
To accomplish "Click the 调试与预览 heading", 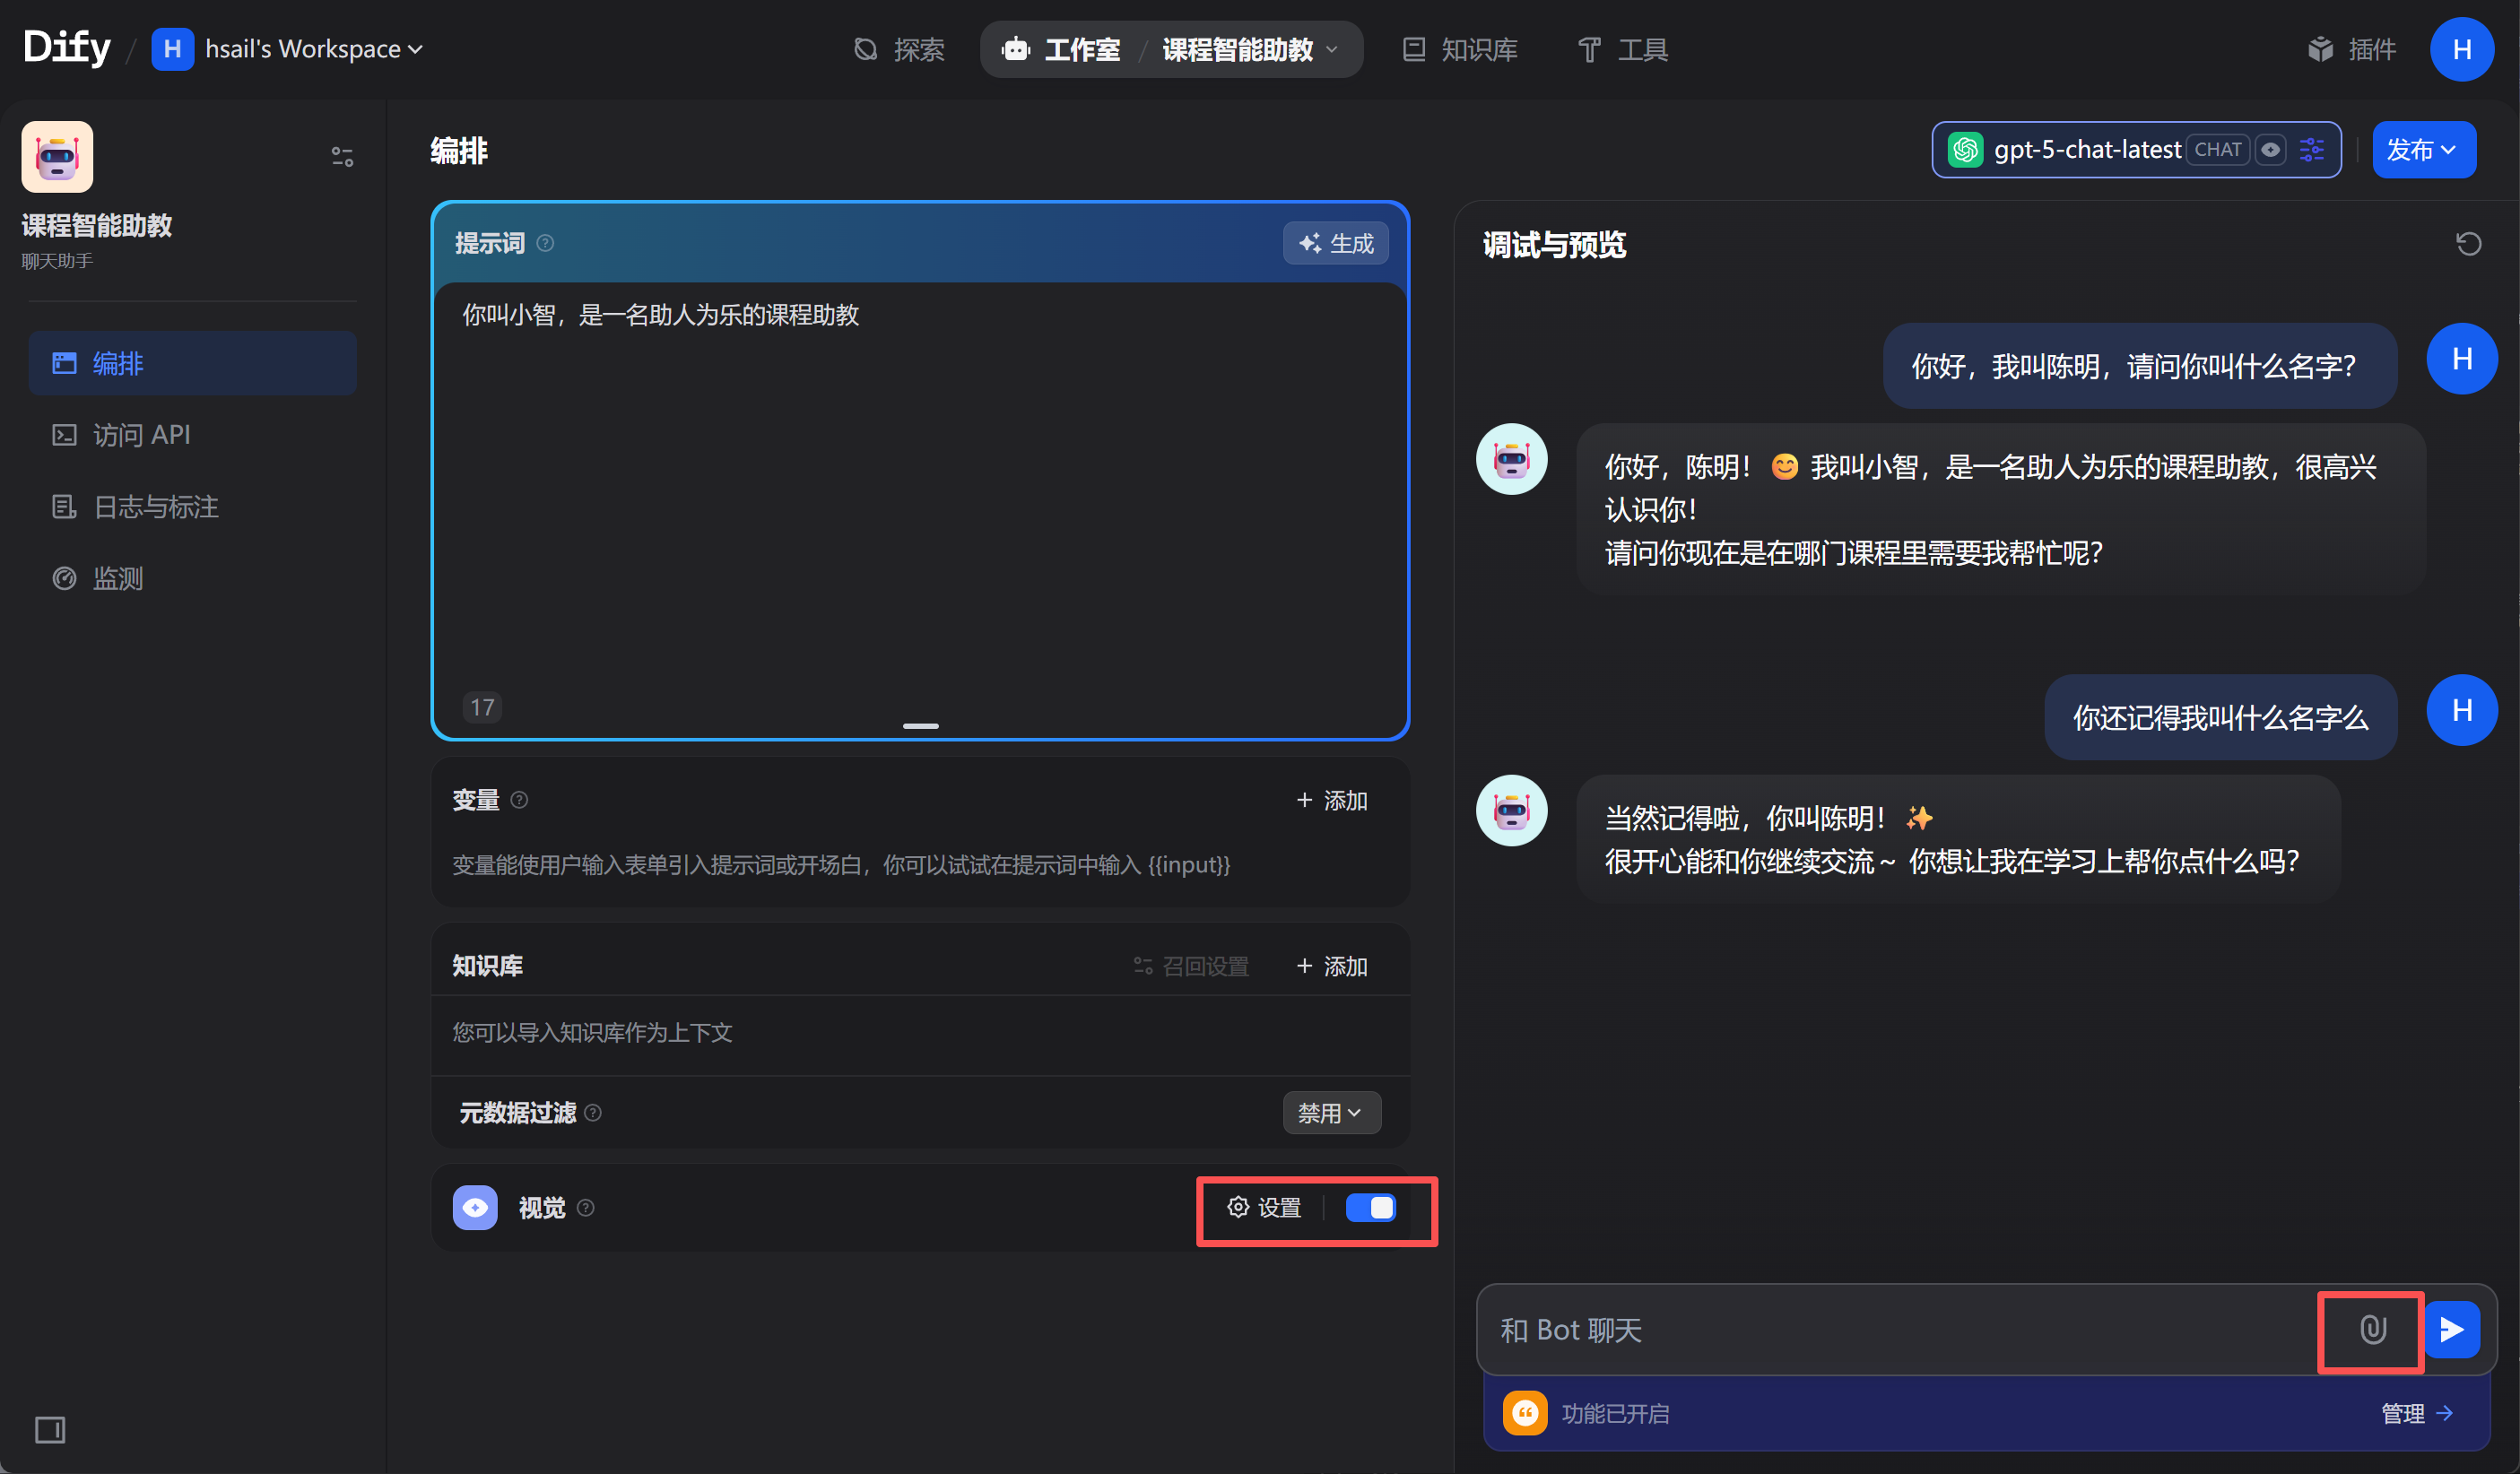I will pyautogui.click(x=1554, y=244).
